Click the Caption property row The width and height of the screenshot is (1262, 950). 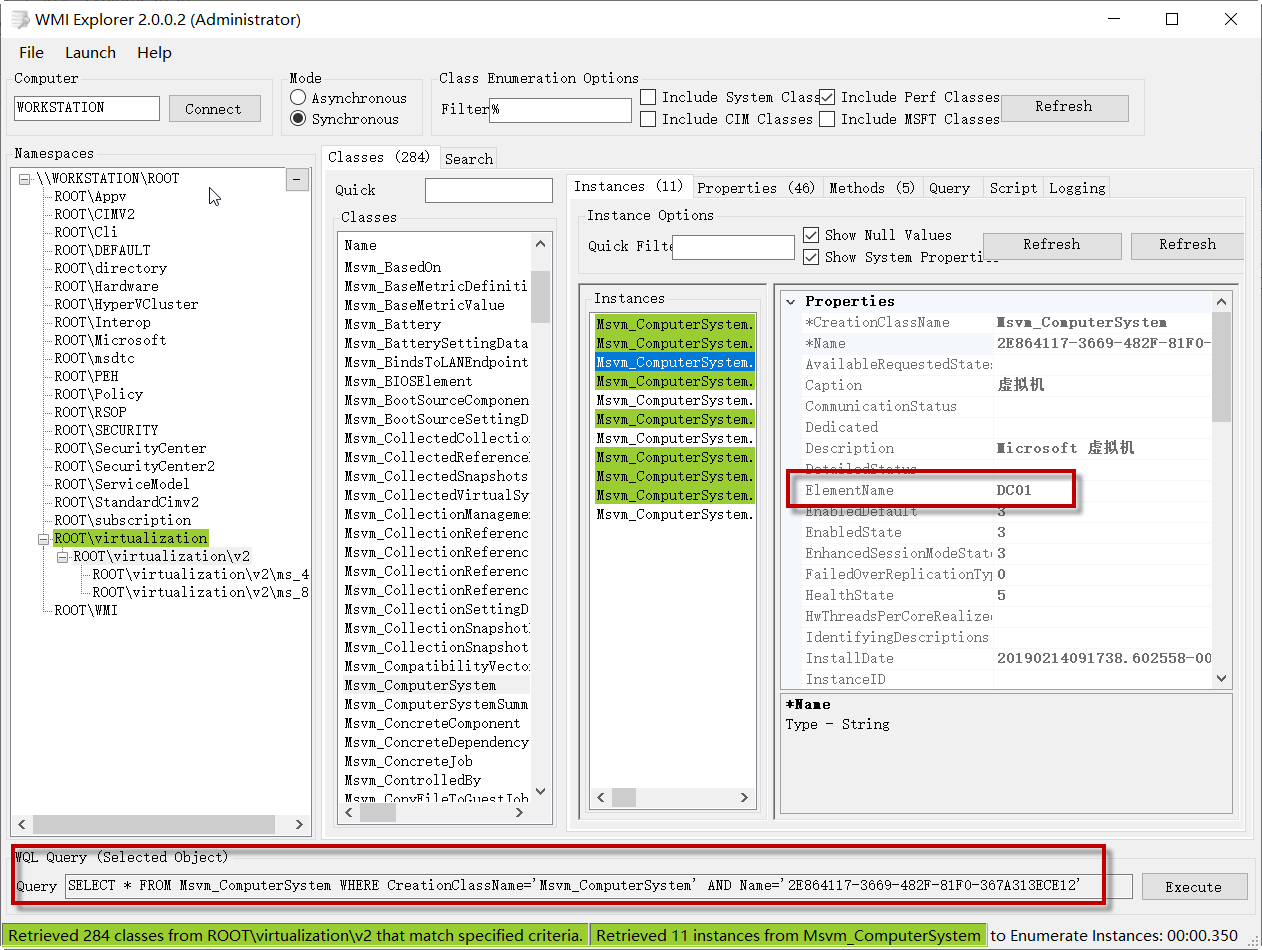pos(1007,385)
